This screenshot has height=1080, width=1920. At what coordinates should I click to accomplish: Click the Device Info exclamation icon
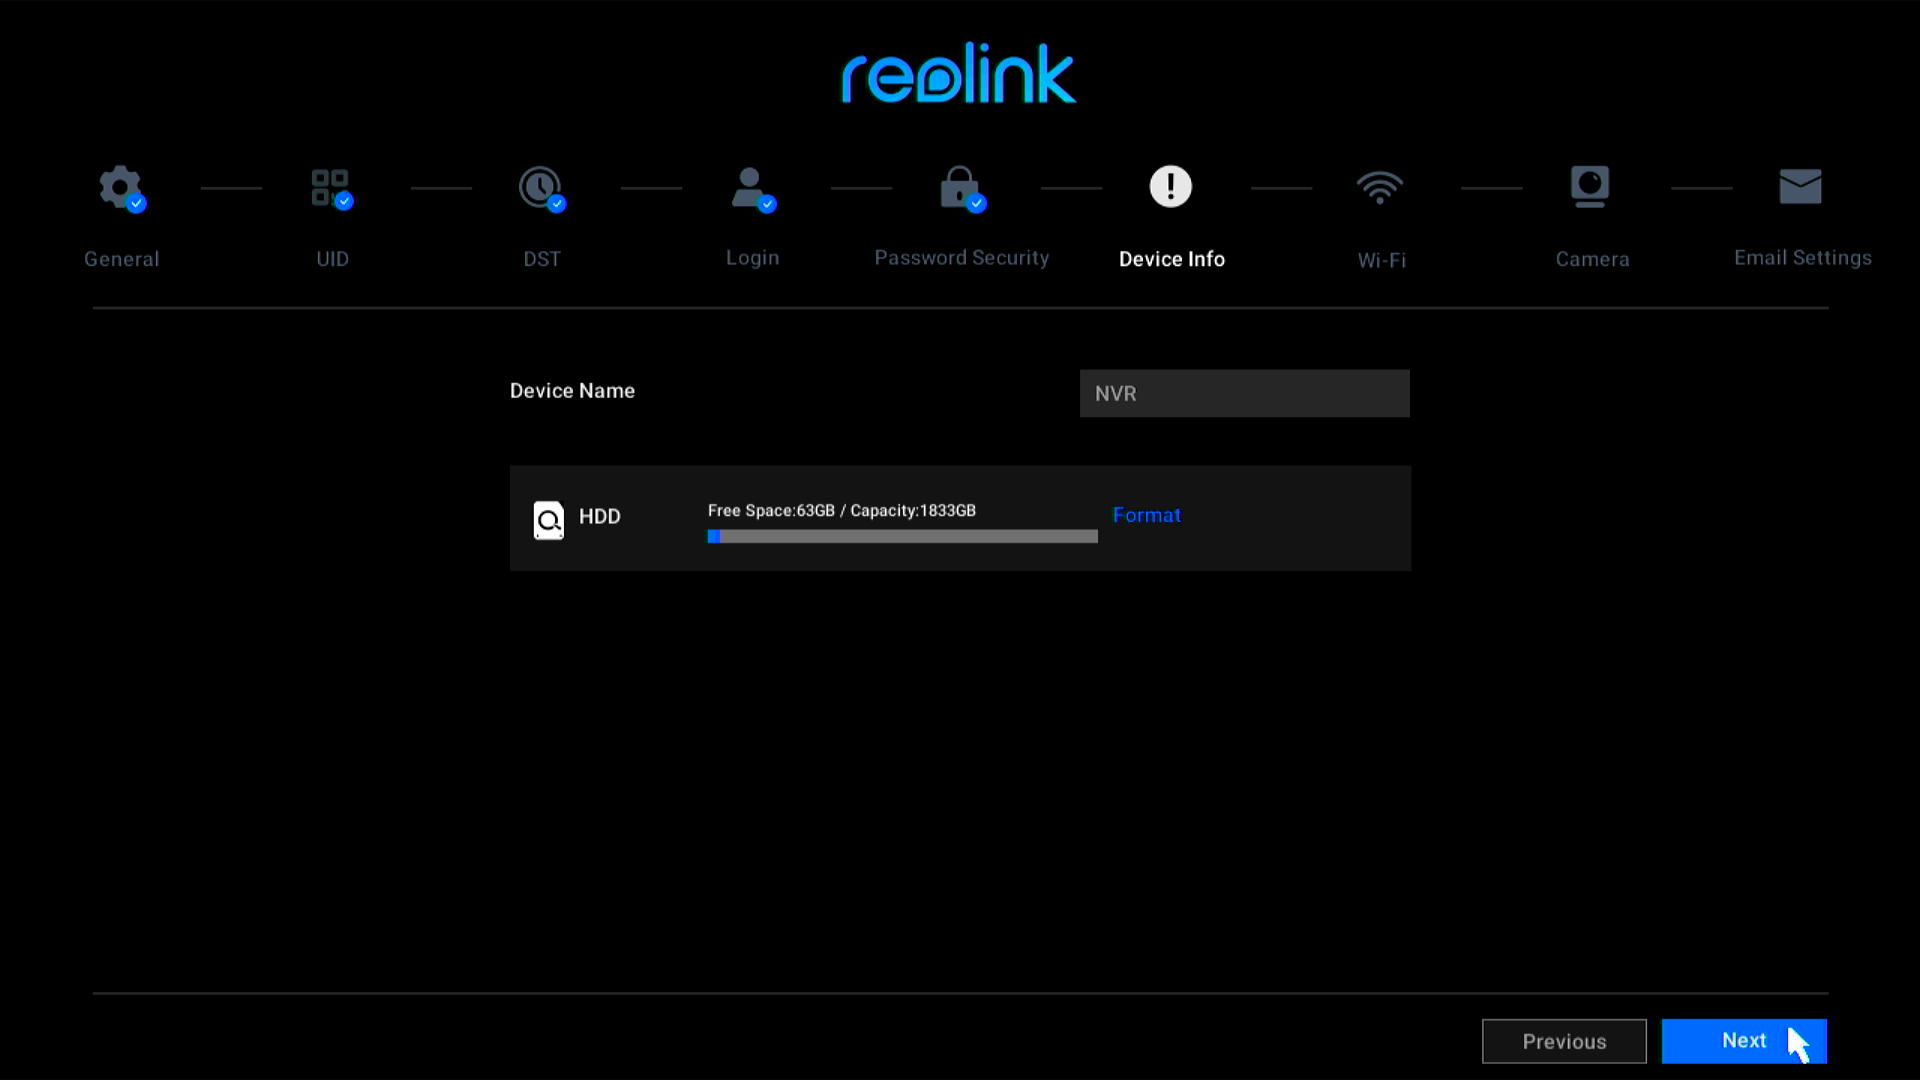[1170, 186]
